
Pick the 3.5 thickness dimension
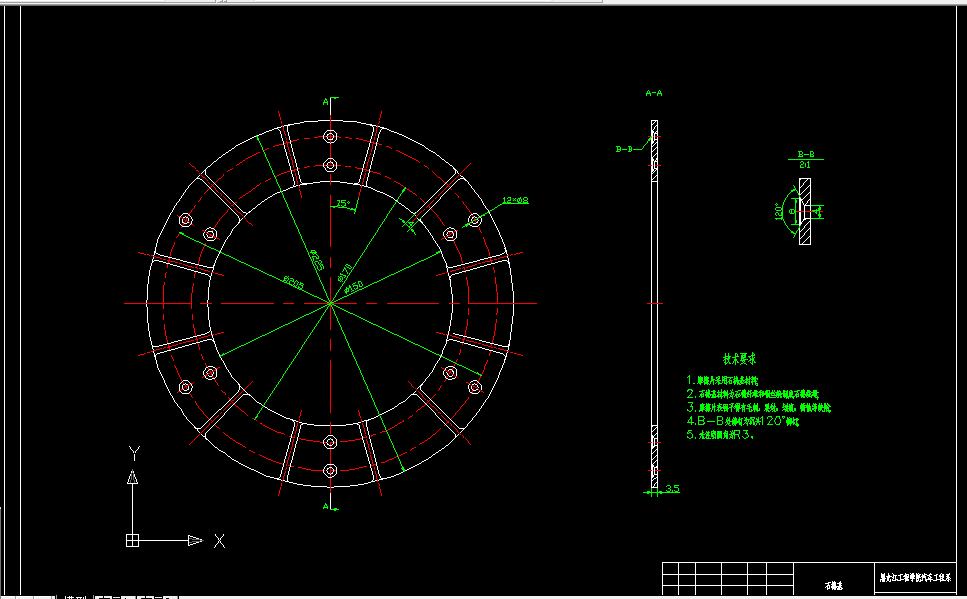[x=672, y=489]
